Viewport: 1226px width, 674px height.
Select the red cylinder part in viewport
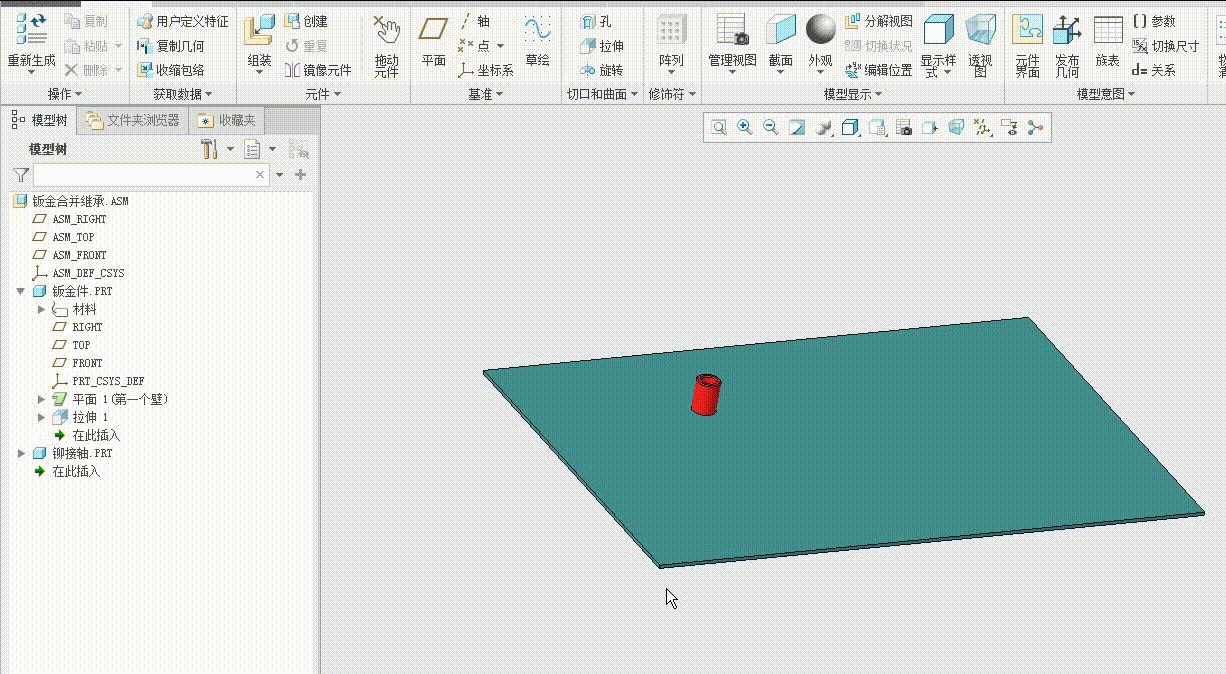(x=707, y=394)
